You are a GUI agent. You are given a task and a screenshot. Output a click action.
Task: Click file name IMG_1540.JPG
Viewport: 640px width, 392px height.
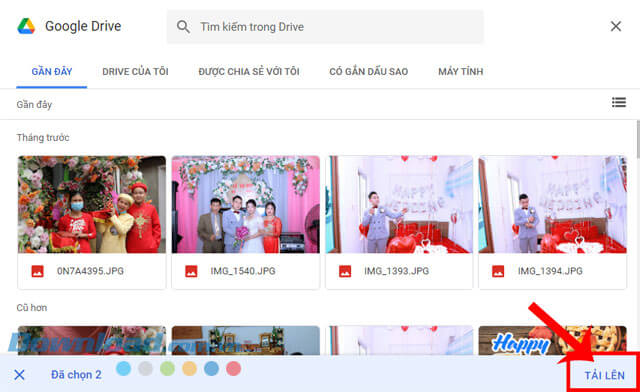coord(243,271)
